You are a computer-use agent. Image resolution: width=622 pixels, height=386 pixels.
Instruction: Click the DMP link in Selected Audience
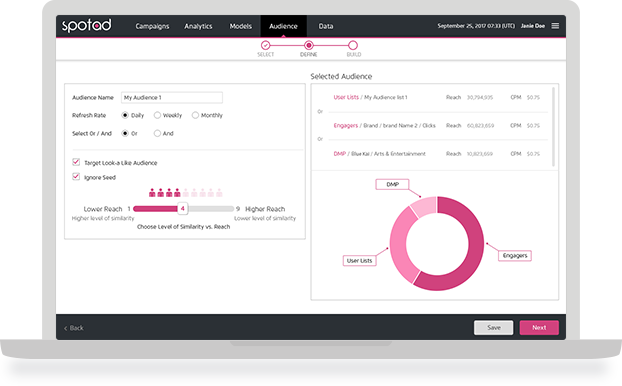340,154
